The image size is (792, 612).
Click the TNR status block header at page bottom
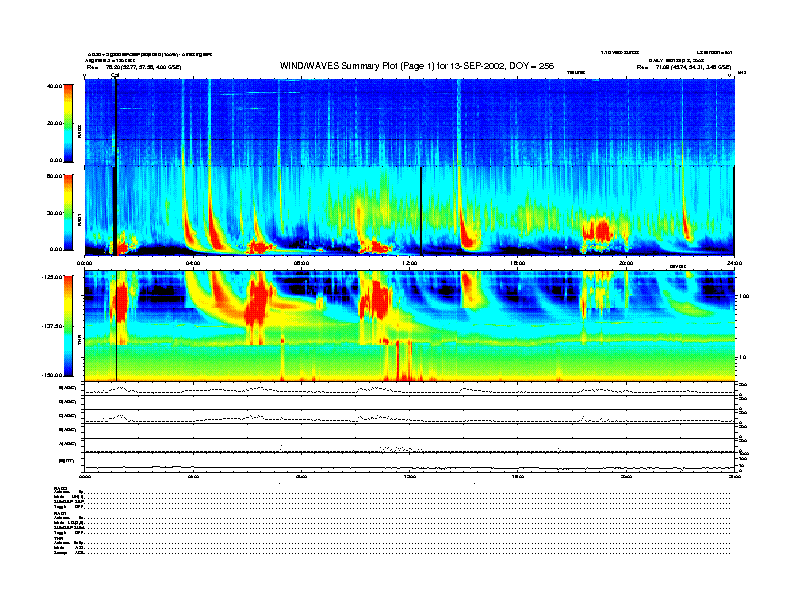coord(57,538)
